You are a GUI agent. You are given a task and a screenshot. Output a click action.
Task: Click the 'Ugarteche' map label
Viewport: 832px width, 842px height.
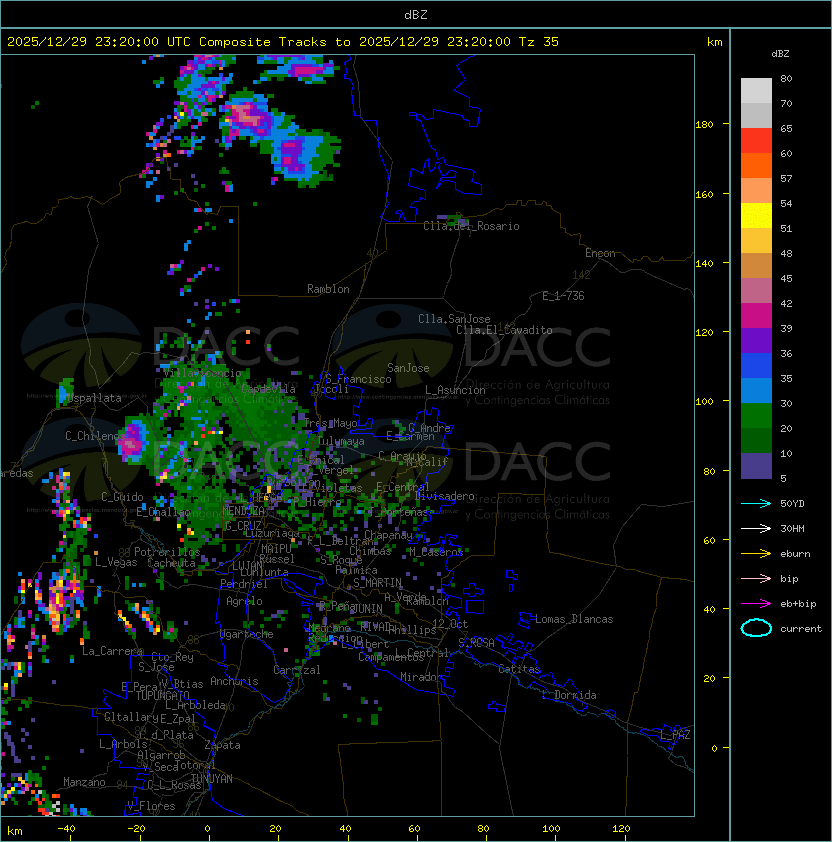[x=247, y=634]
